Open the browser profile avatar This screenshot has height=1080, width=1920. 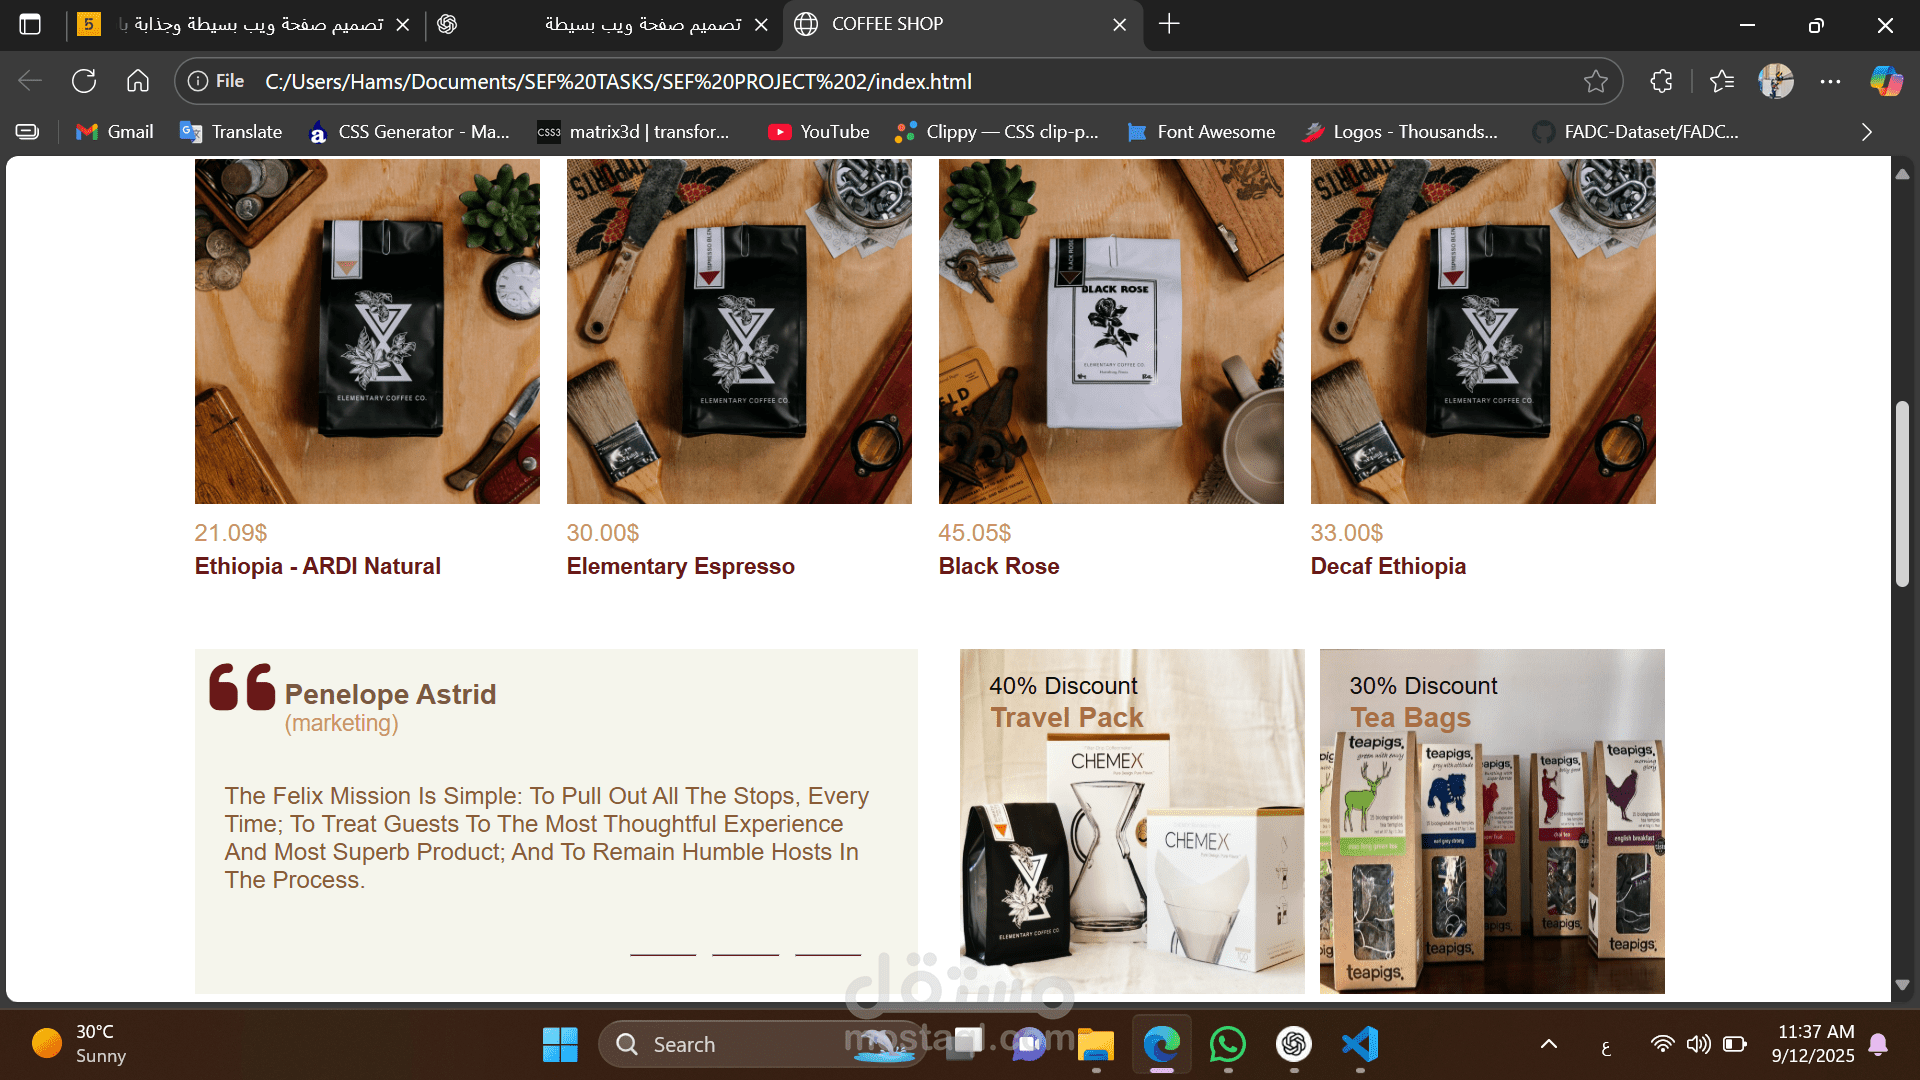pos(1776,81)
